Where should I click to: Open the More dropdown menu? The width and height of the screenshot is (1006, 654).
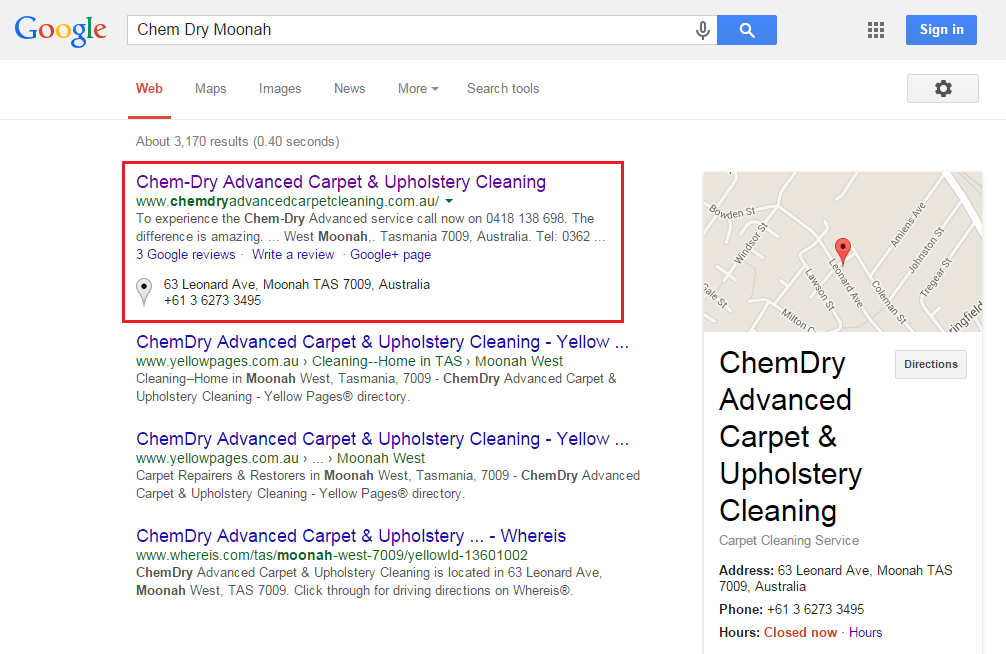[x=418, y=89]
